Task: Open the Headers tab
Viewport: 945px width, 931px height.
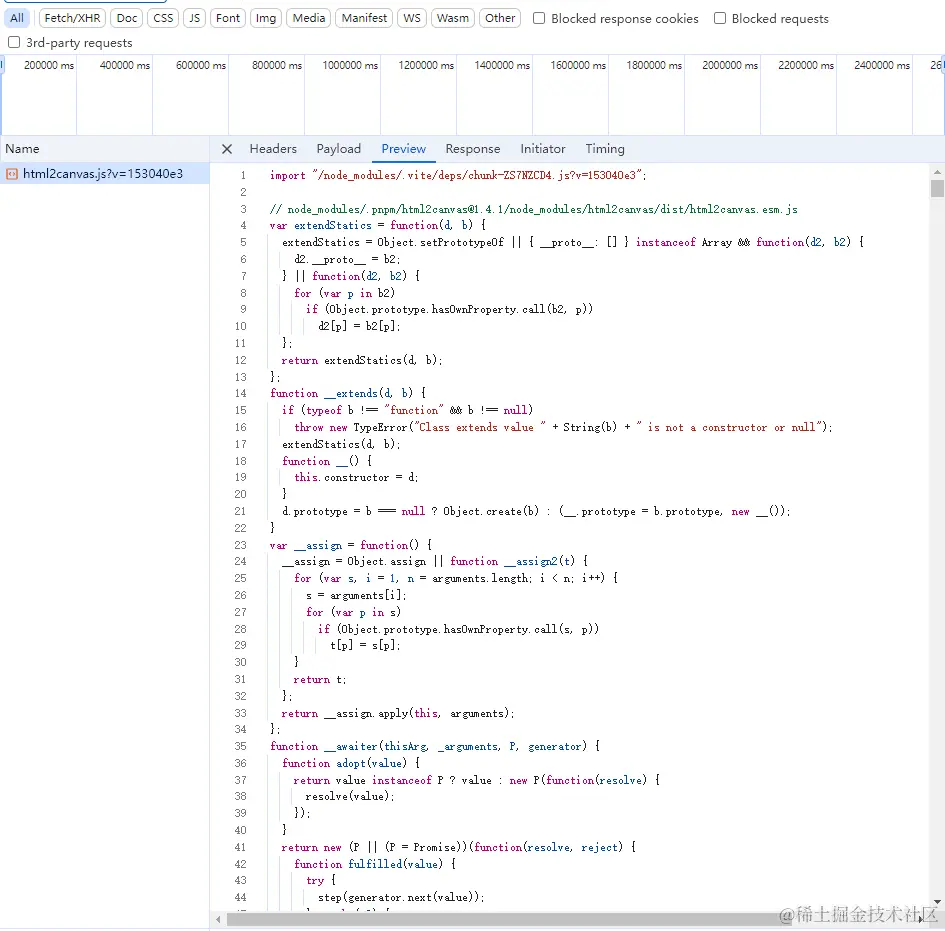Action: coord(273,149)
